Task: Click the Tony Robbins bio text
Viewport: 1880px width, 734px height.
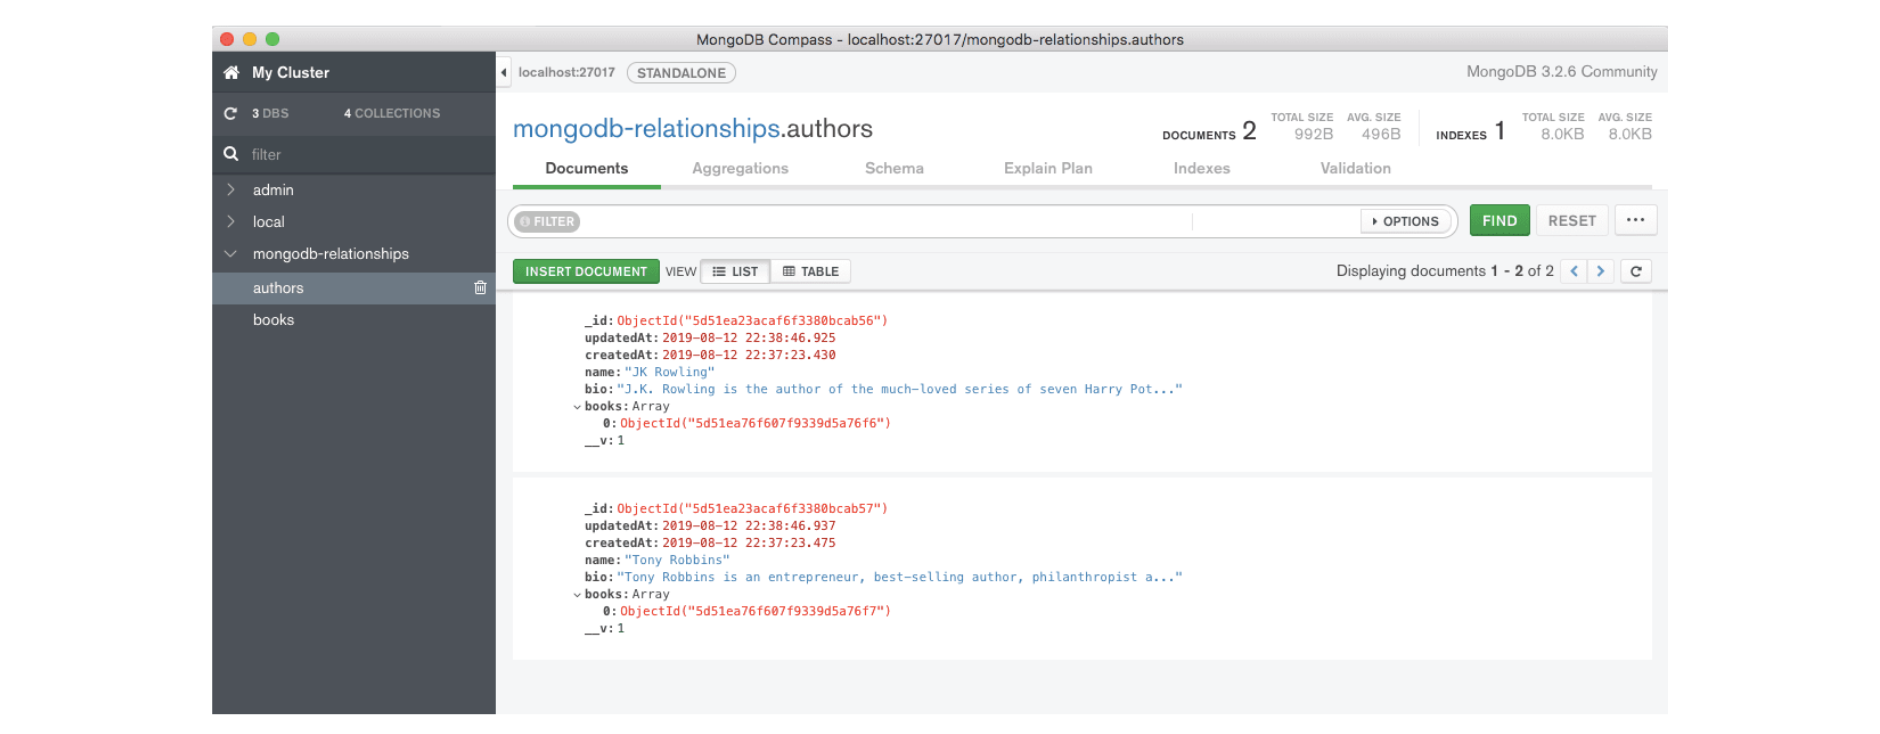Action: [899, 577]
